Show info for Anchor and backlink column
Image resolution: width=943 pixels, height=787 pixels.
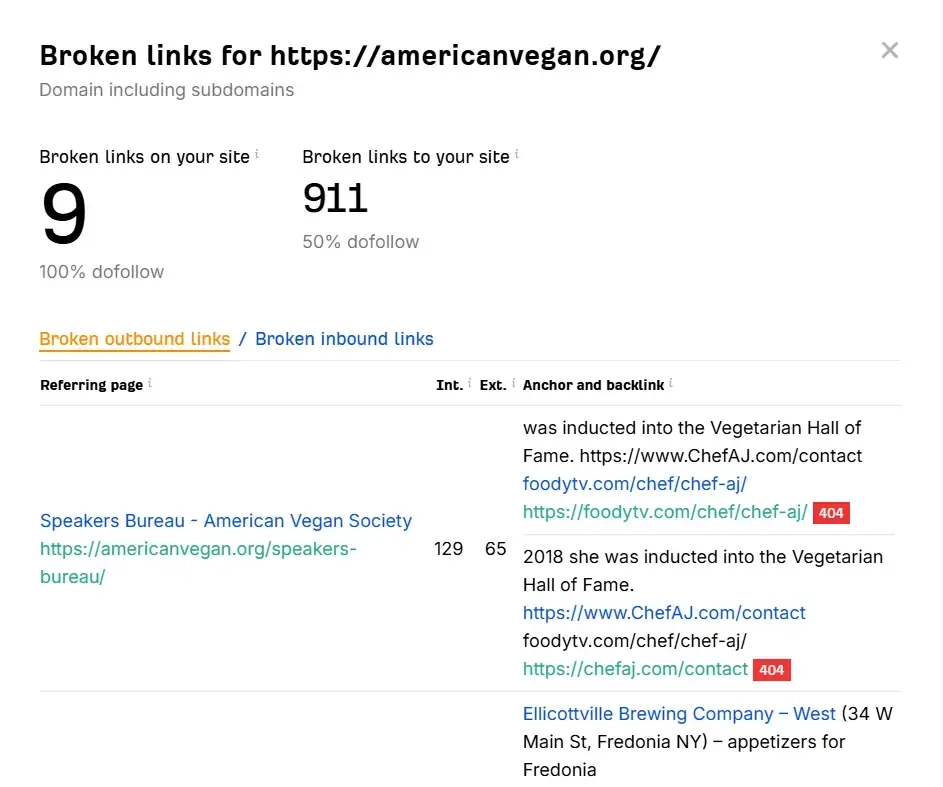coord(671,382)
